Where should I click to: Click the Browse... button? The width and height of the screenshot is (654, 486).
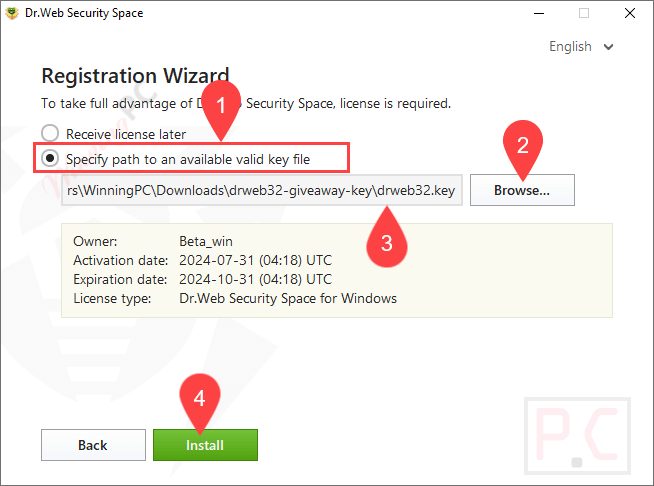tap(522, 190)
